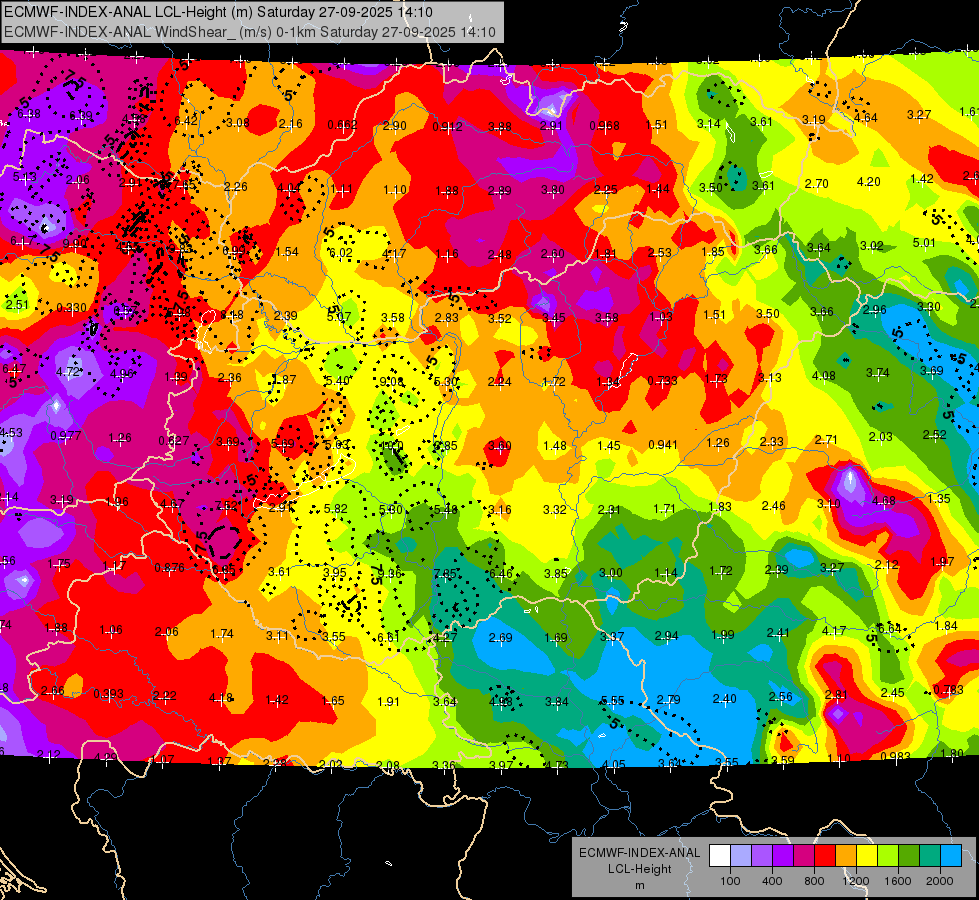Select the sky-blue legend swatch
Screen dimensions: 979x900
click(x=950, y=856)
